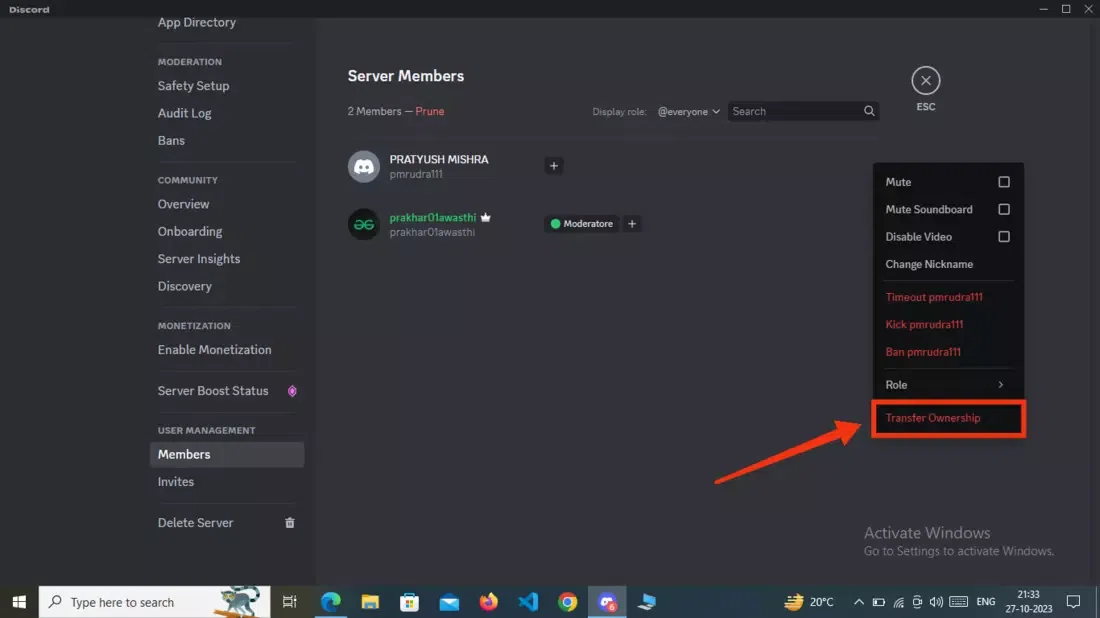Click prakhar01awasthi's green avatar
The width and height of the screenshot is (1100, 618).
(x=363, y=224)
